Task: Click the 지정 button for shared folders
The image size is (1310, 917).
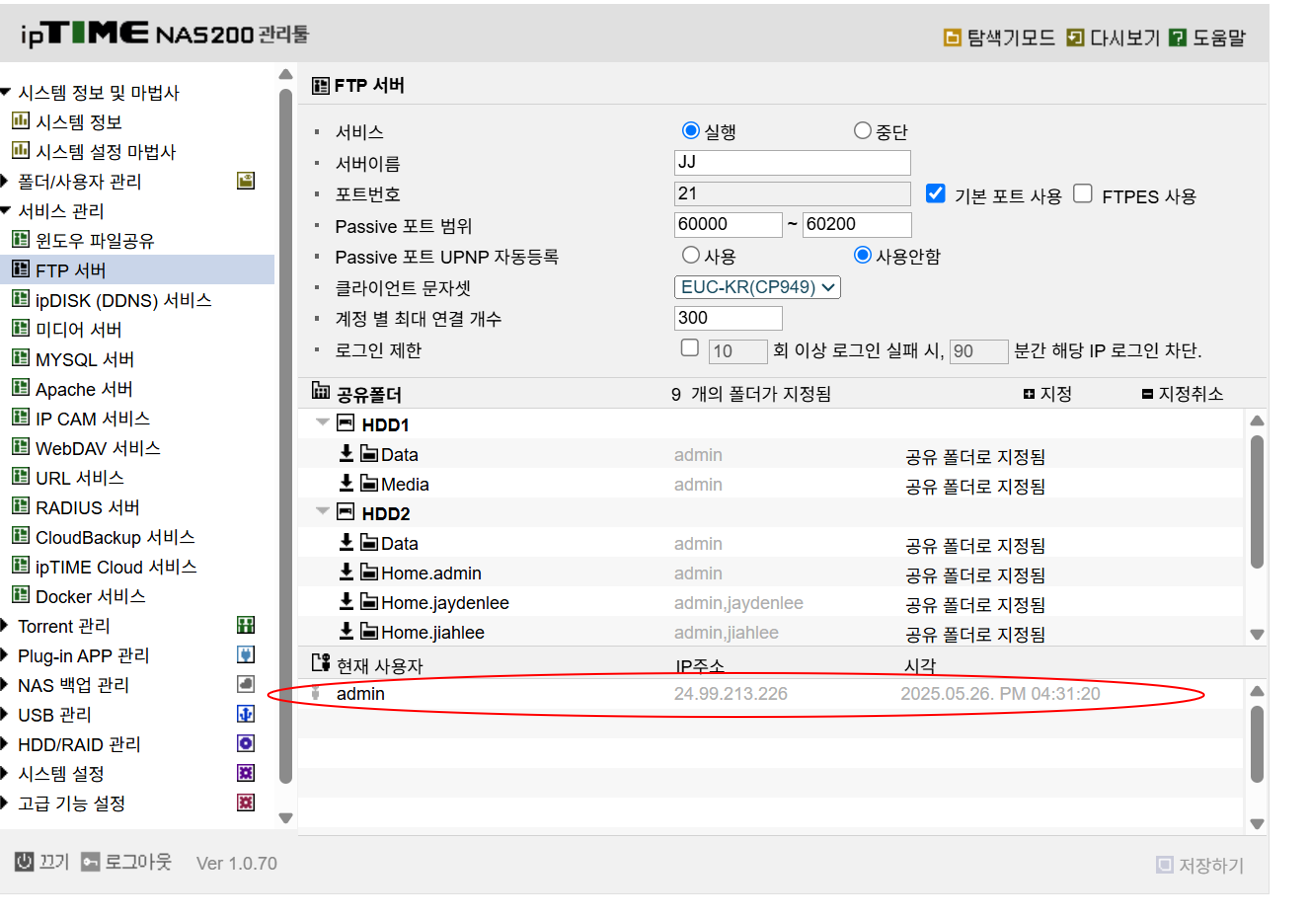Action: tap(1047, 394)
